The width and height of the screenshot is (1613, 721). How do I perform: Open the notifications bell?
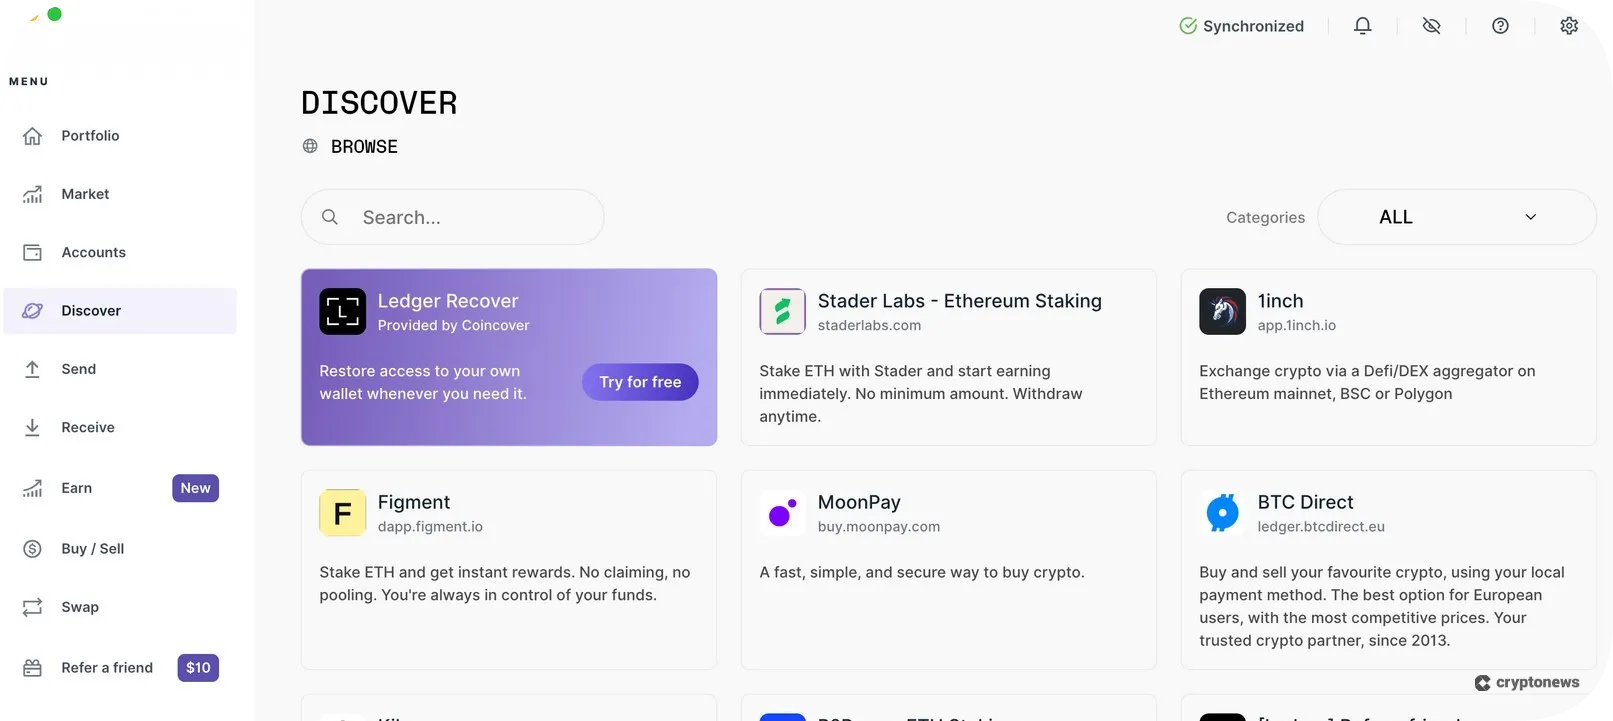[1362, 25]
